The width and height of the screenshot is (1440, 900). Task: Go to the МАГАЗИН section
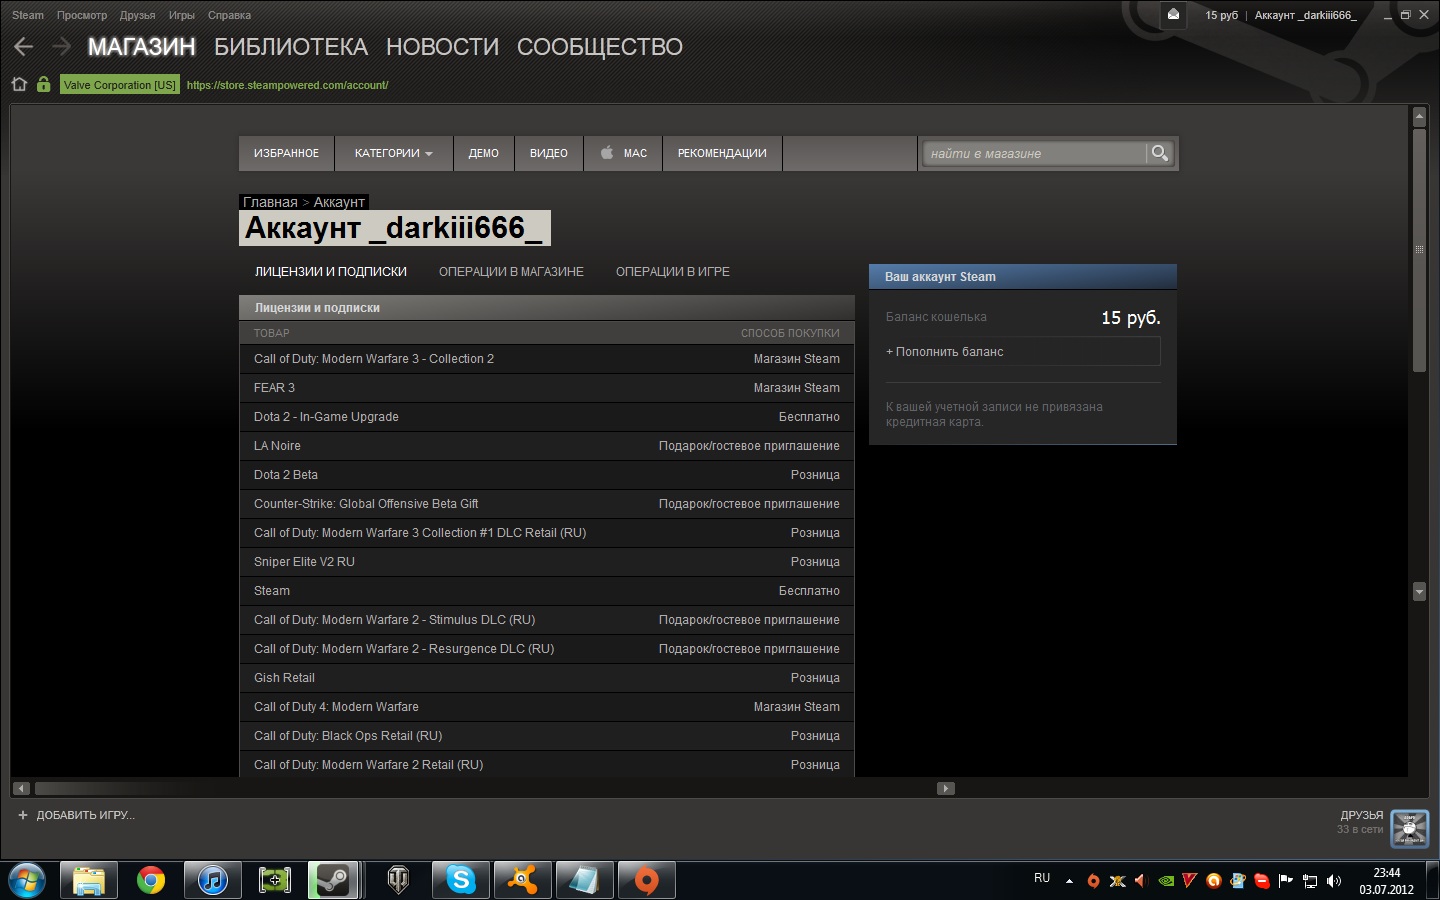(x=142, y=47)
